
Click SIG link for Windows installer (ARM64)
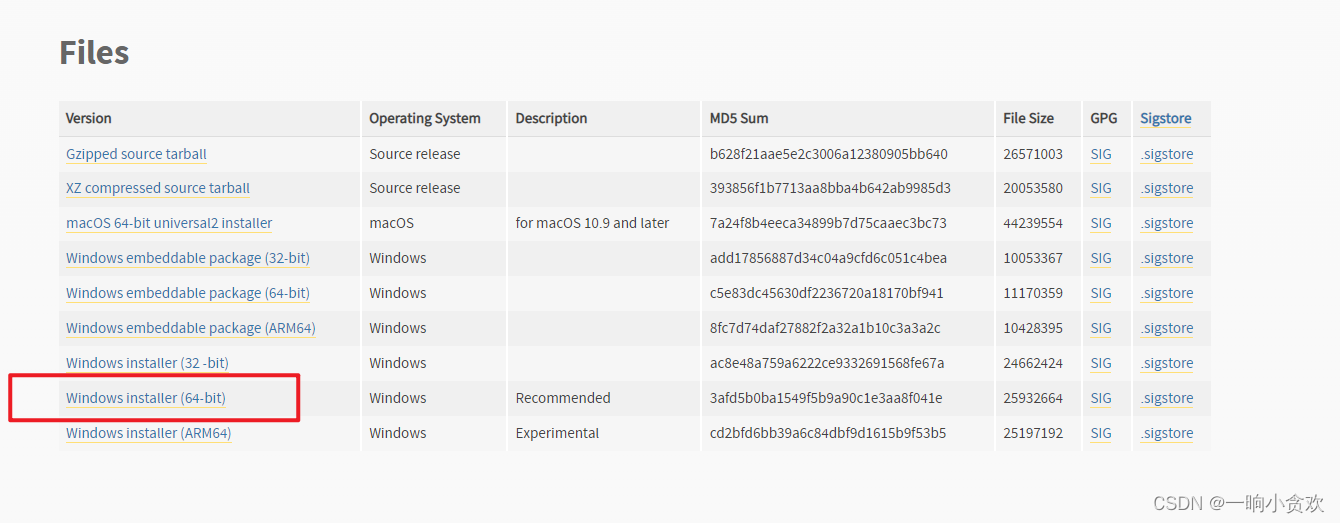tap(1101, 433)
